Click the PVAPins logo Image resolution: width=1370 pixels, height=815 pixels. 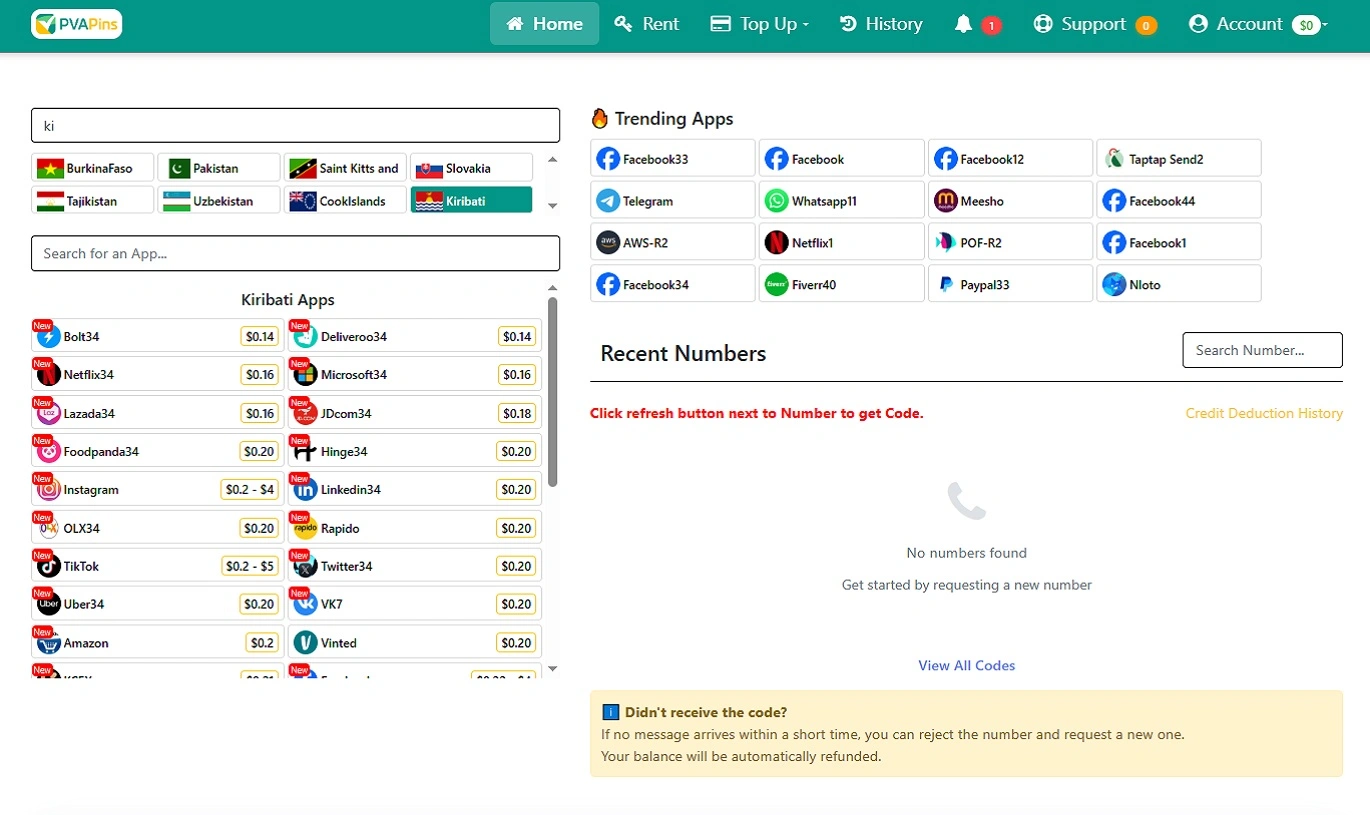(x=77, y=24)
